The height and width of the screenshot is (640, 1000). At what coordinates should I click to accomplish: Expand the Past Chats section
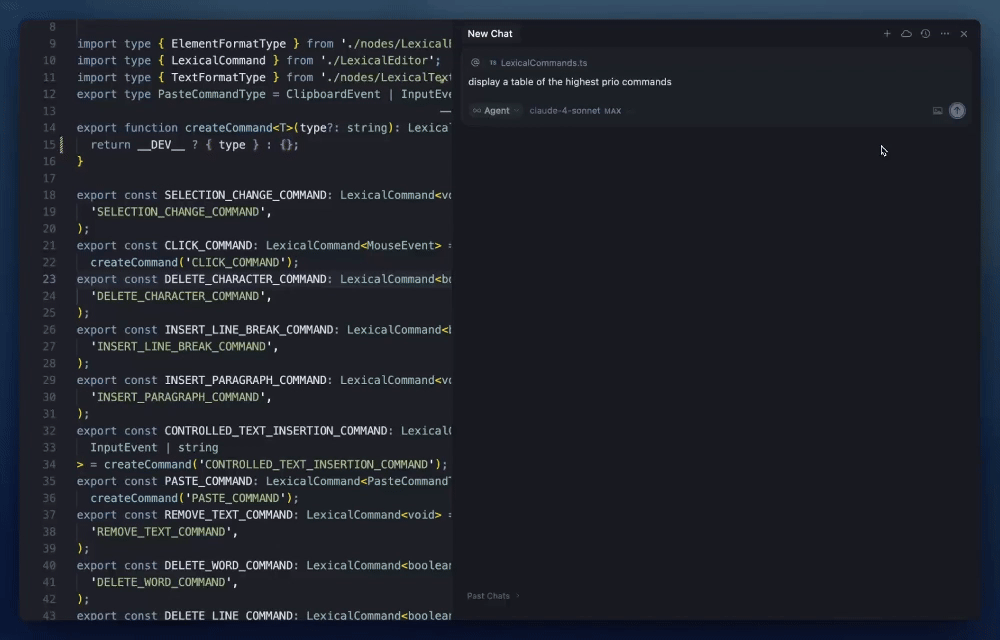(x=492, y=596)
